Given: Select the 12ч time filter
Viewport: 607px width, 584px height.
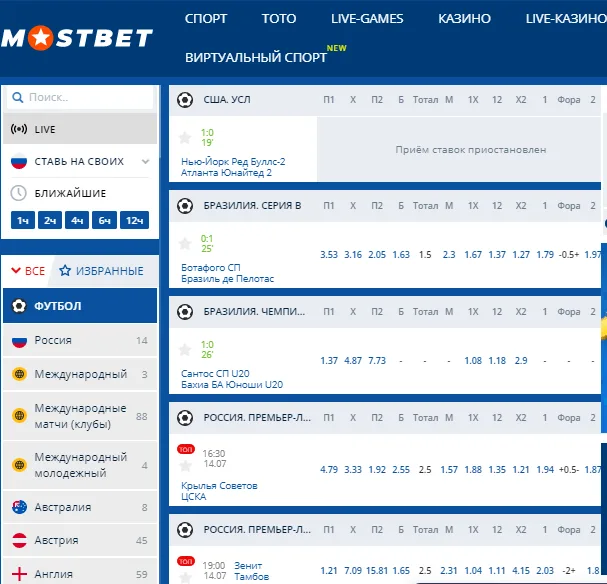Looking at the screenshot, I should [135, 221].
